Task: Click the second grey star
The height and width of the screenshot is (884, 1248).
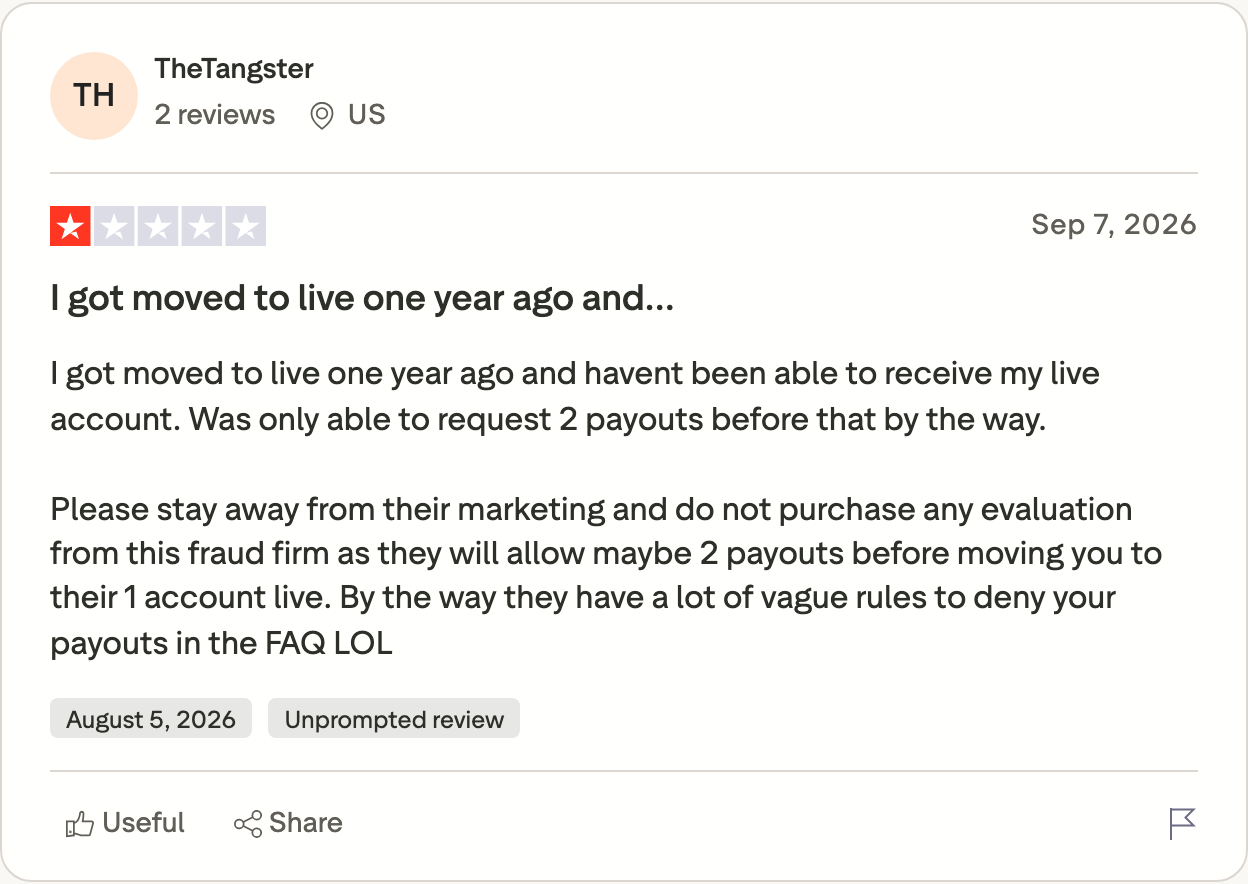Action: (114, 226)
